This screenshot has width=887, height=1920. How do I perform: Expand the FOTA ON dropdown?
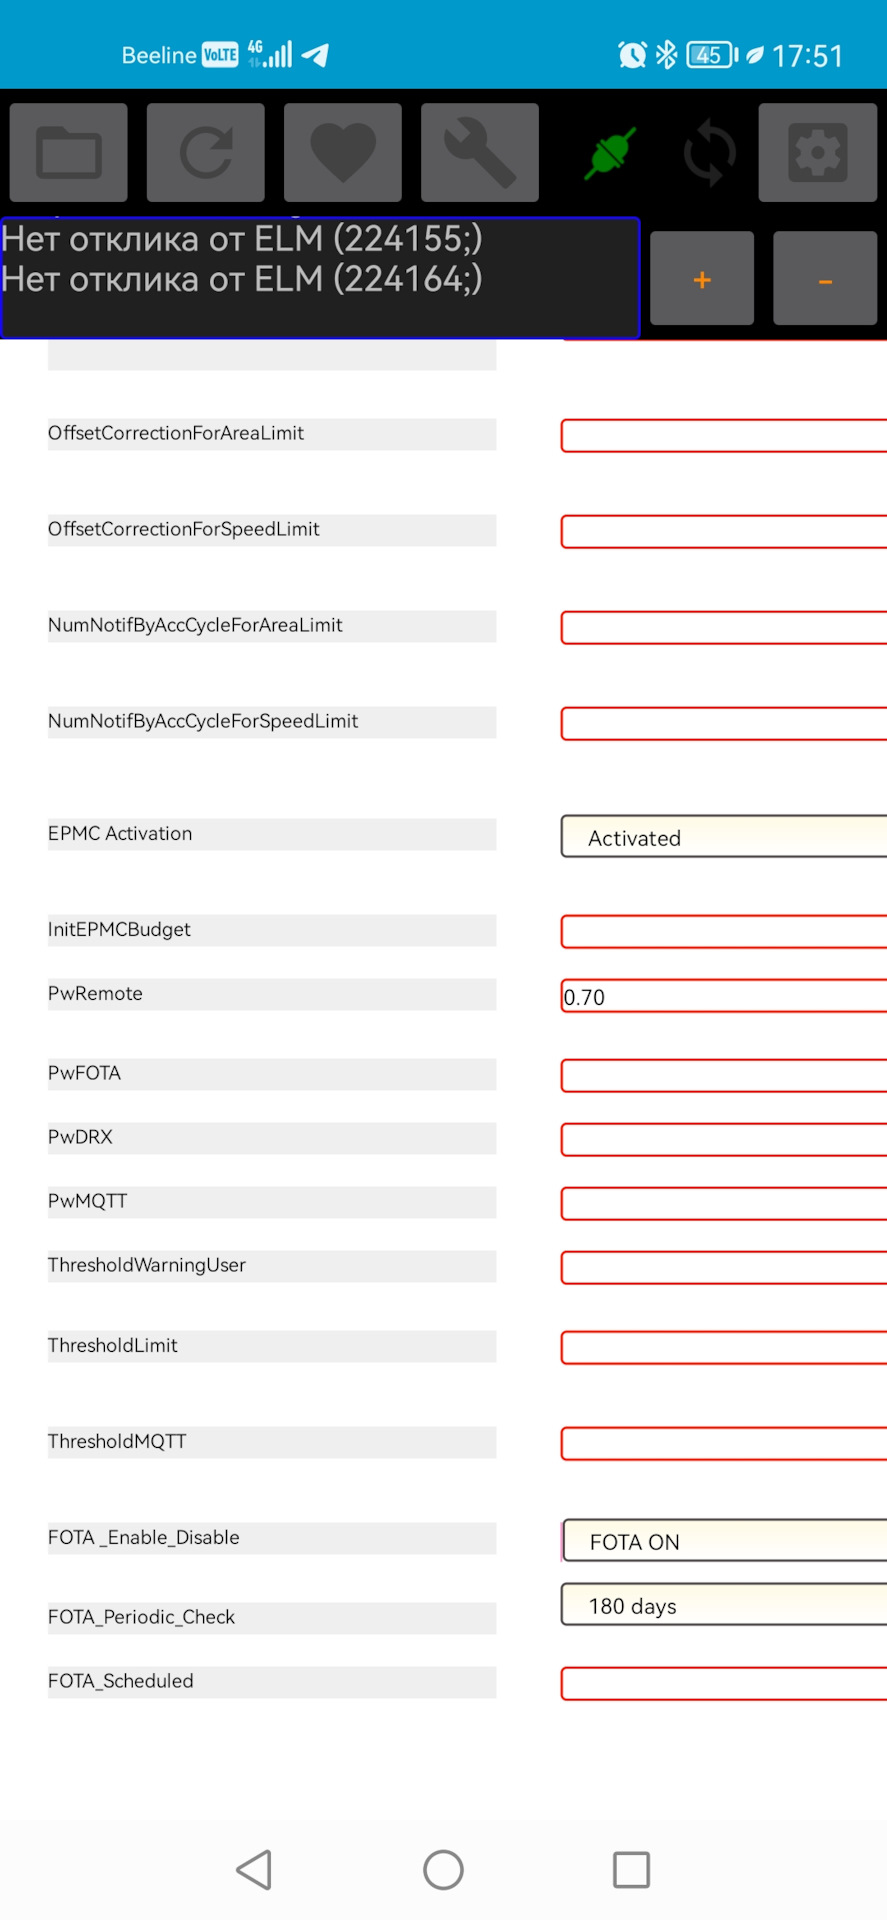[724, 1541]
